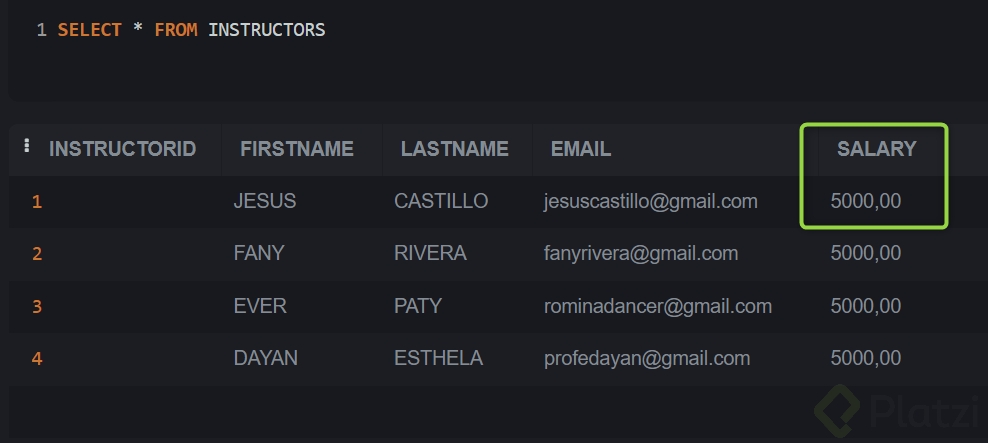Click the ESTHELA last name cell
Image resolution: width=988 pixels, height=443 pixels.
[x=438, y=357]
